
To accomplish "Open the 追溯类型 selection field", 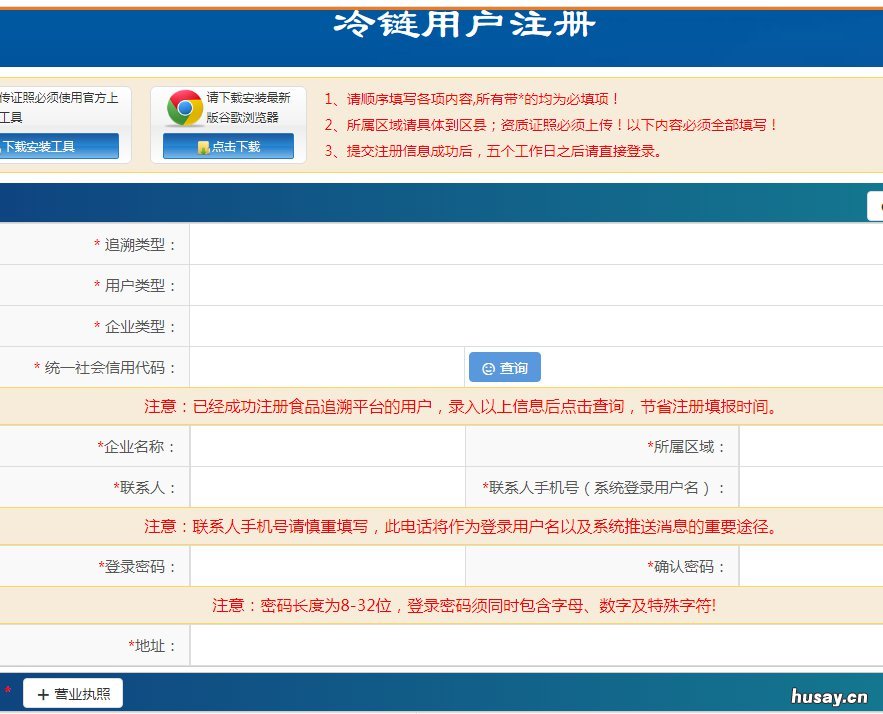I will [450, 243].
